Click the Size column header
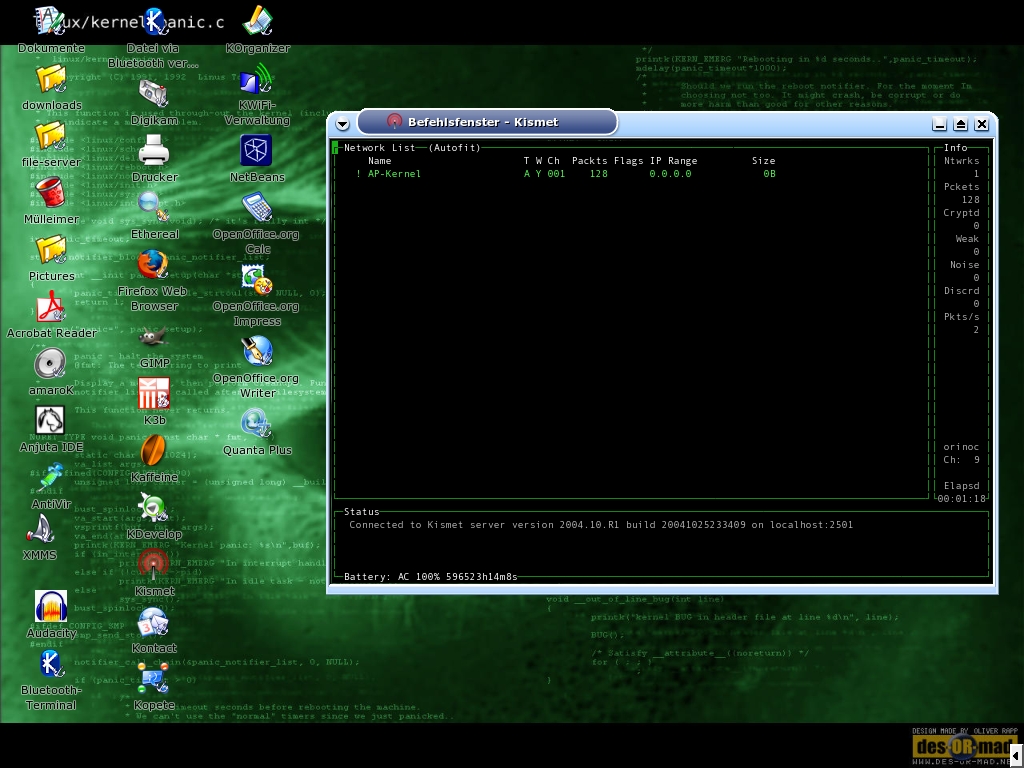The image size is (1024, 768). coord(763,161)
